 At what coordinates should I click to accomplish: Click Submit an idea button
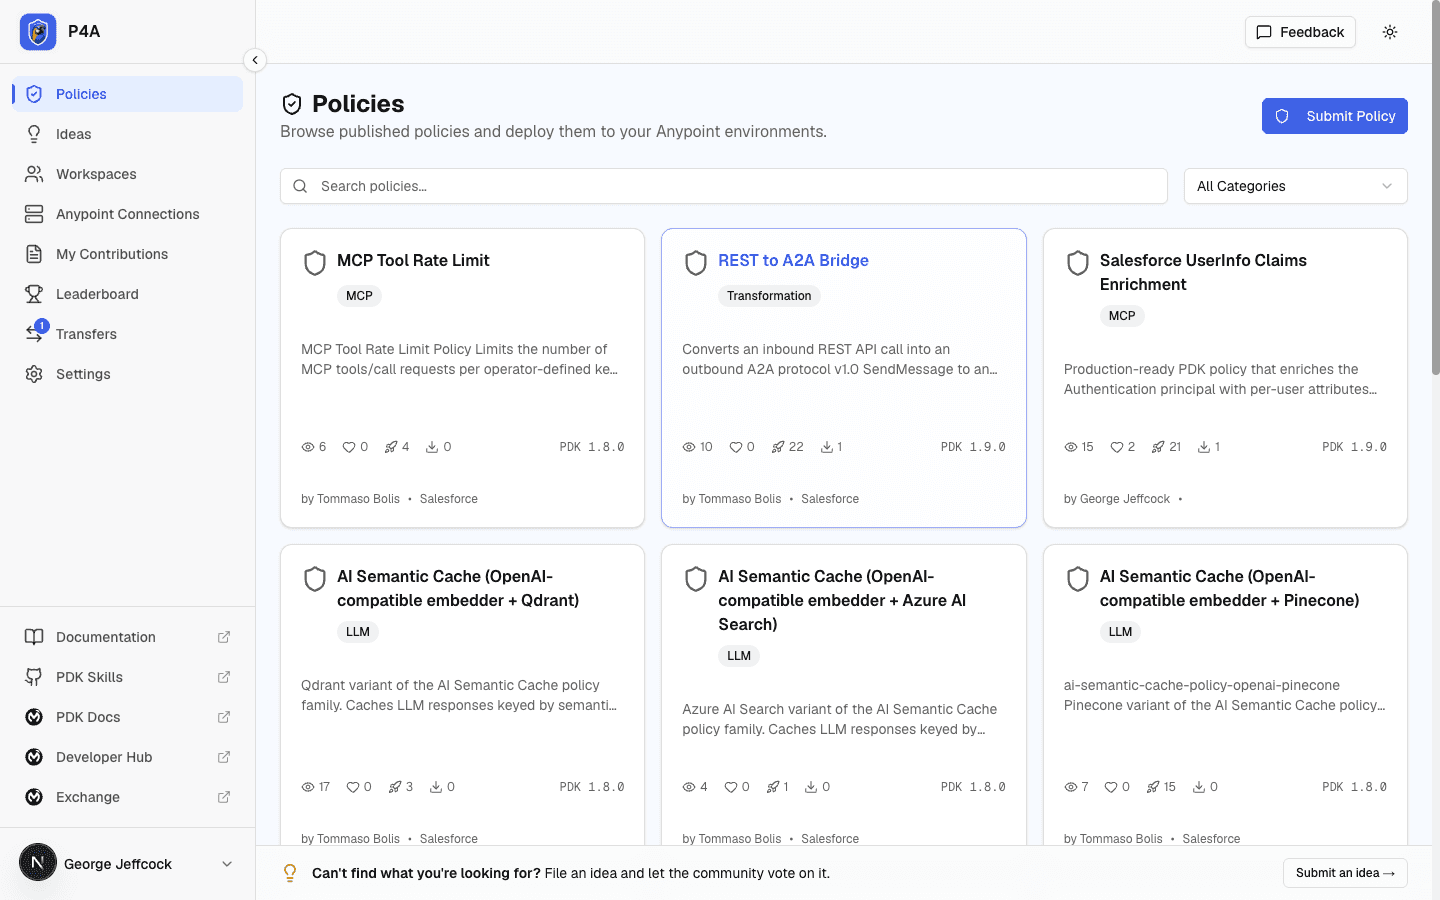click(x=1345, y=873)
